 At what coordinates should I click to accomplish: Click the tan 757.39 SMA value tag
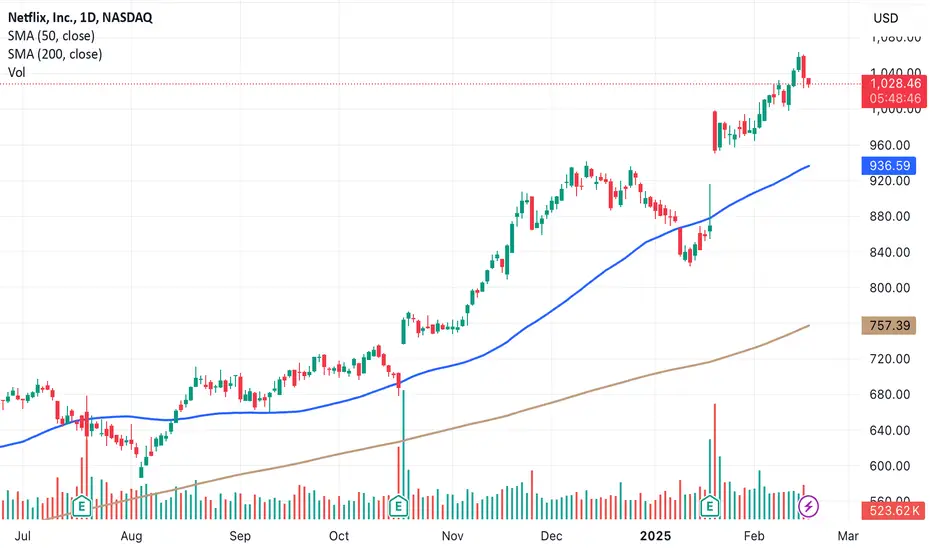pos(889,325)
